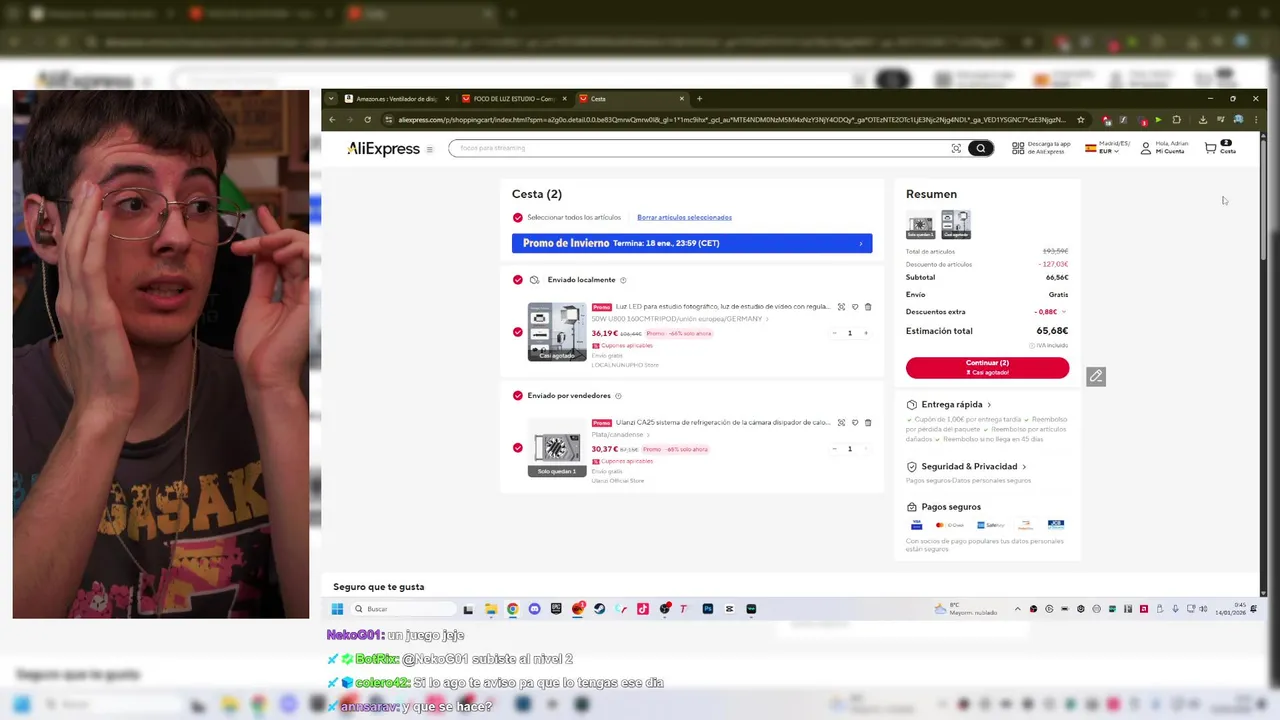Viewport: 1280px width, 720px height.
Task: Find similar items for Ulanzi CA25 product
Action: 841,423
